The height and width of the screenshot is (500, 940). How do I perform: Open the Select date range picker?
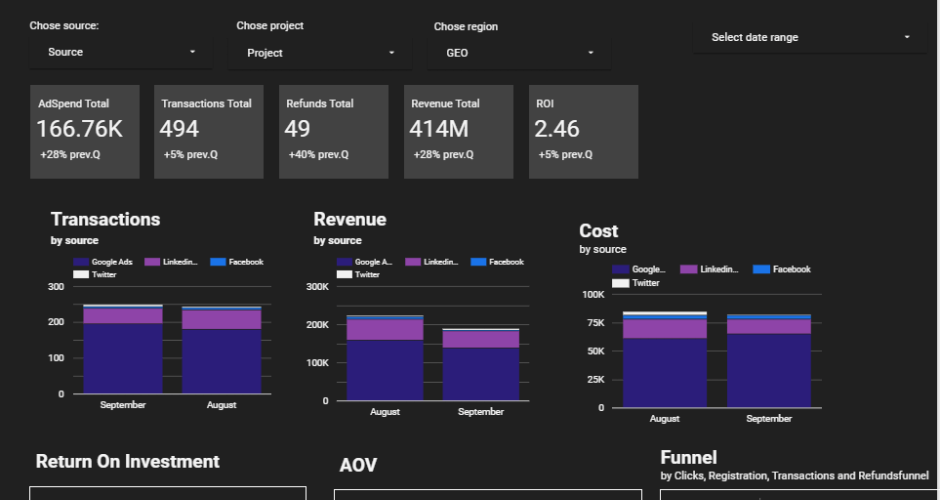(x=809, y=38)
